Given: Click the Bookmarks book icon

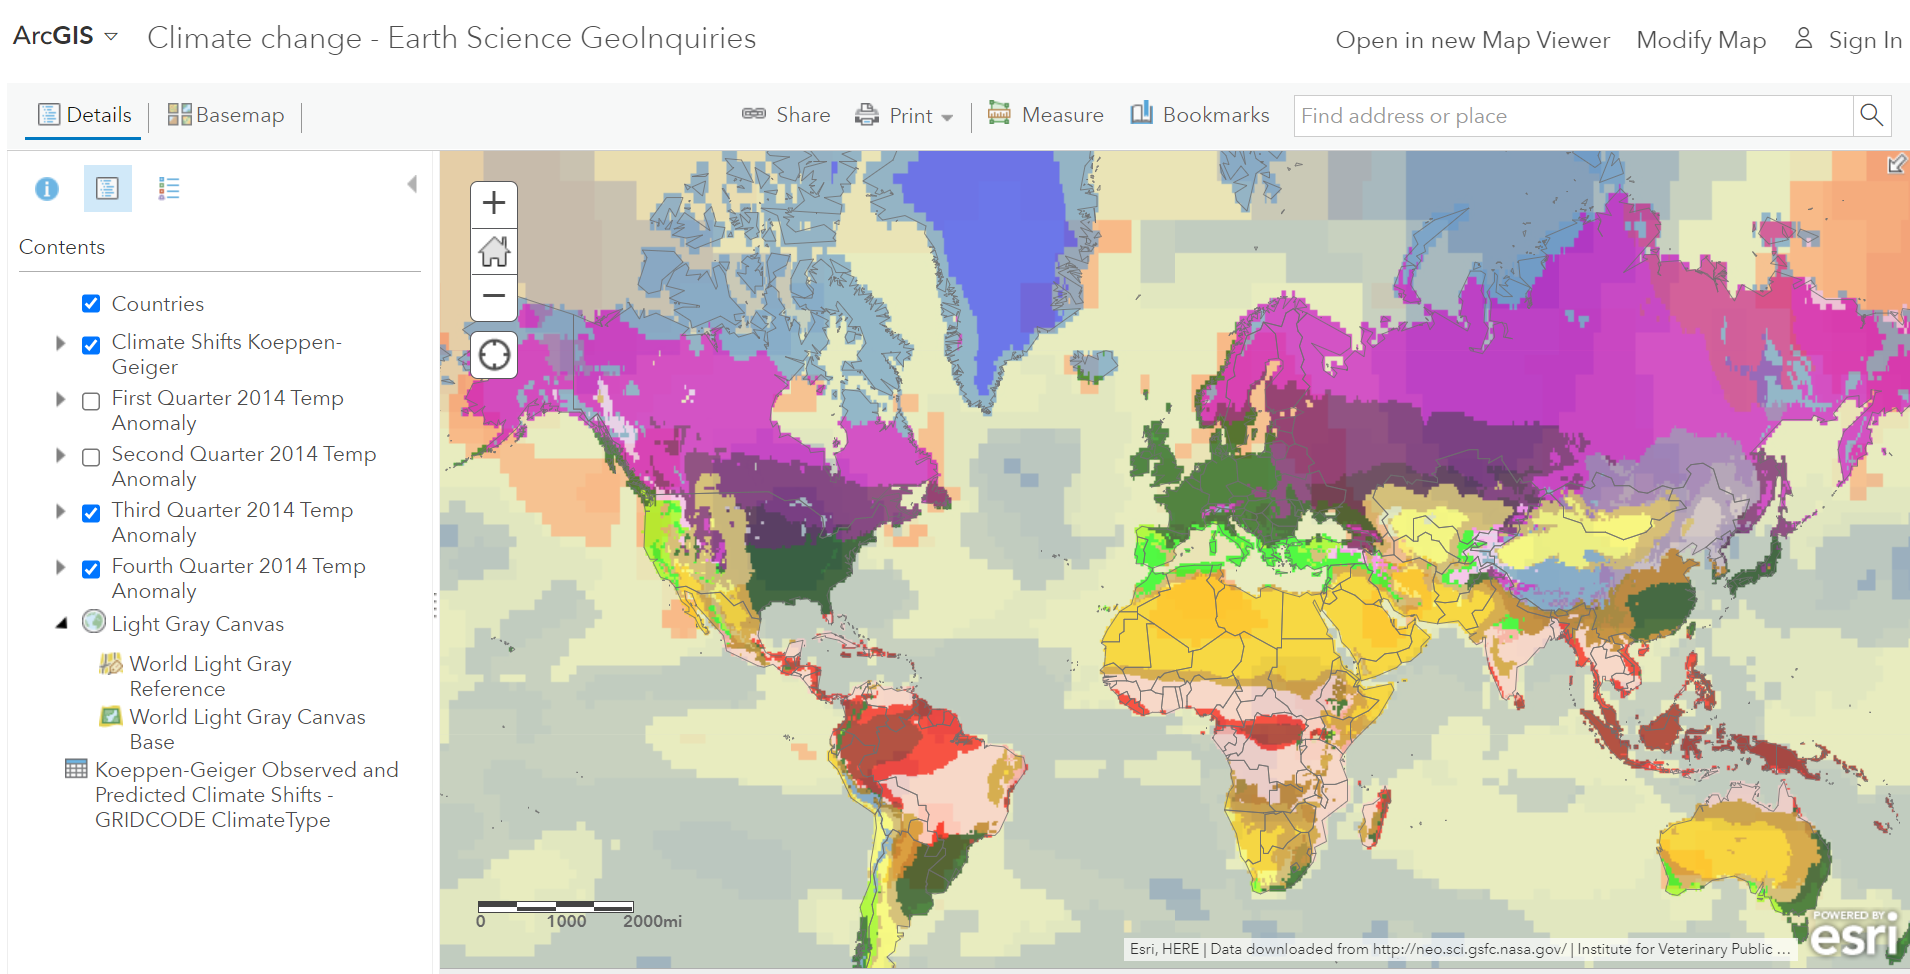Looking at the screenshot, I should 1141,113.
